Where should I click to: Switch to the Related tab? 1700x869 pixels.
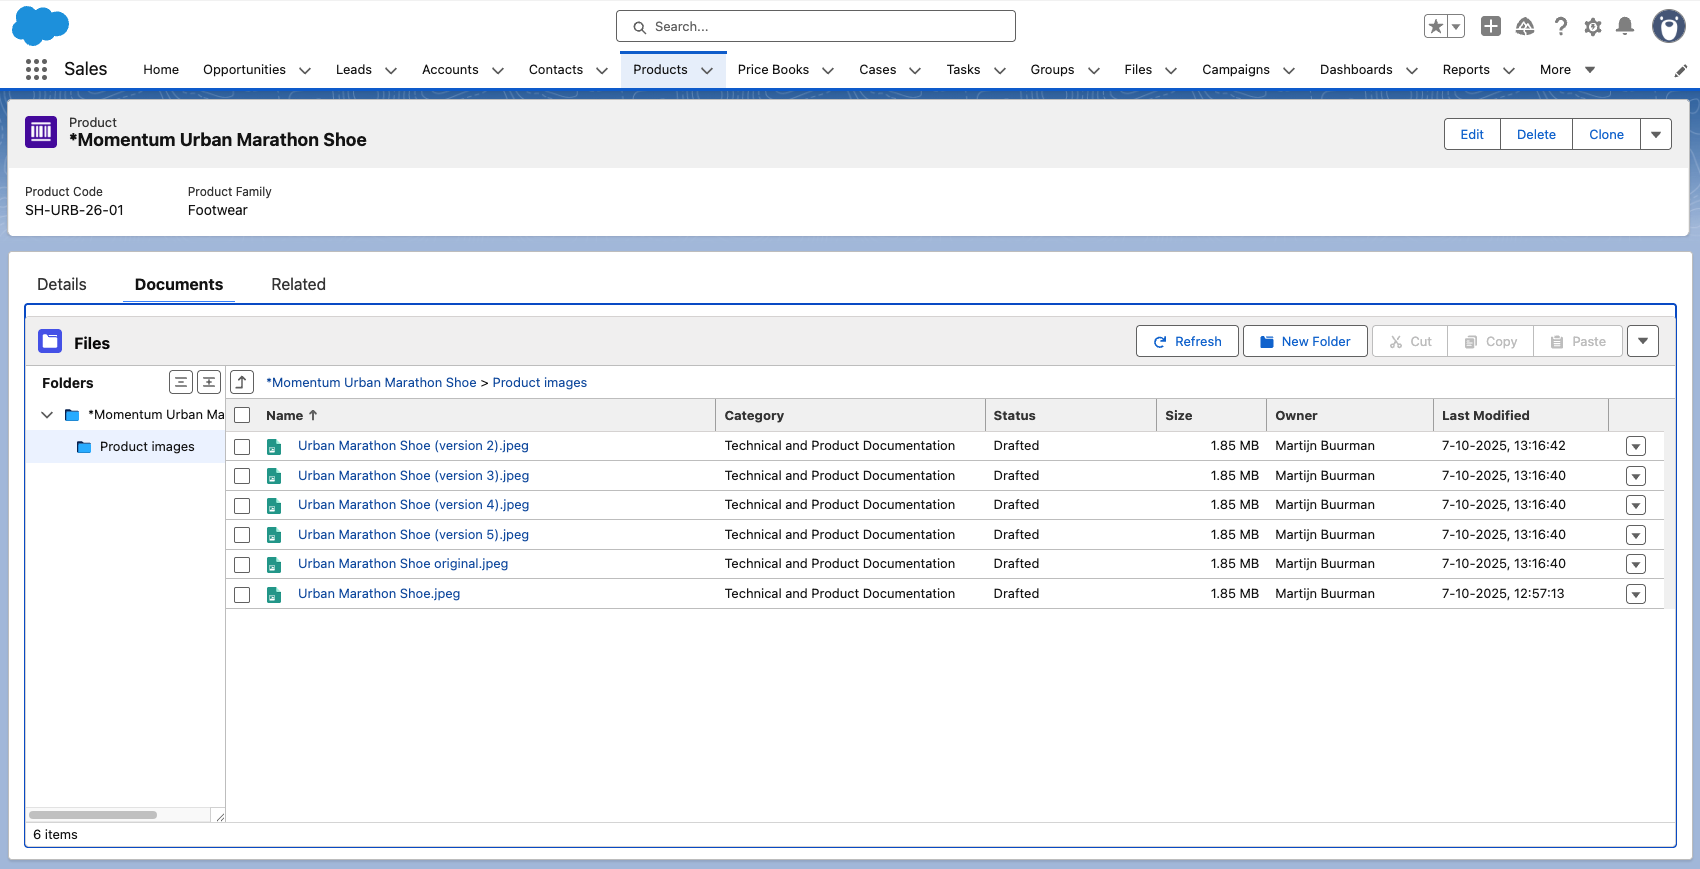299,284
